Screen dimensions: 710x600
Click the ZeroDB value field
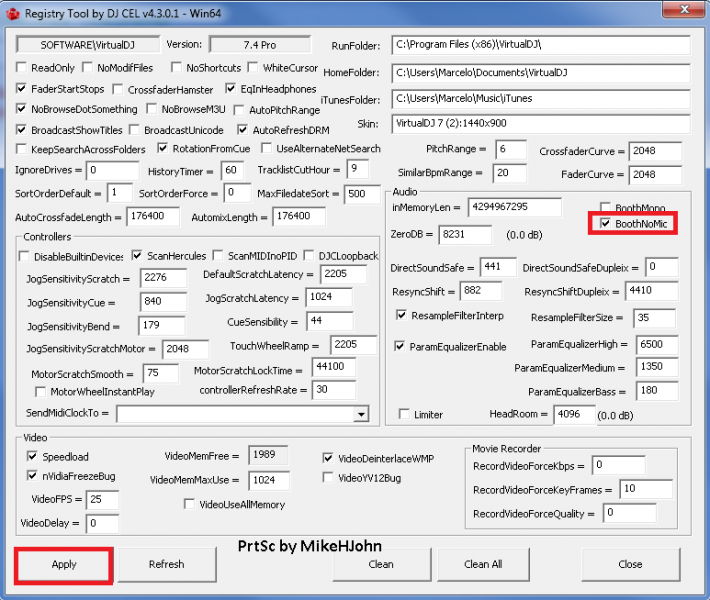tap(465, 235)
